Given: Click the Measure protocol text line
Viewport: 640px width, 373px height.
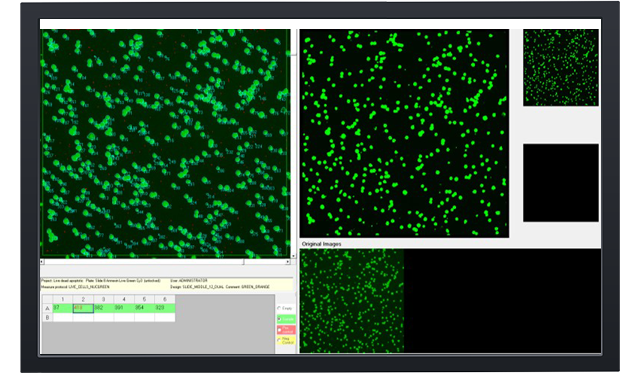Looking at the screenshot, I should 75,287.
